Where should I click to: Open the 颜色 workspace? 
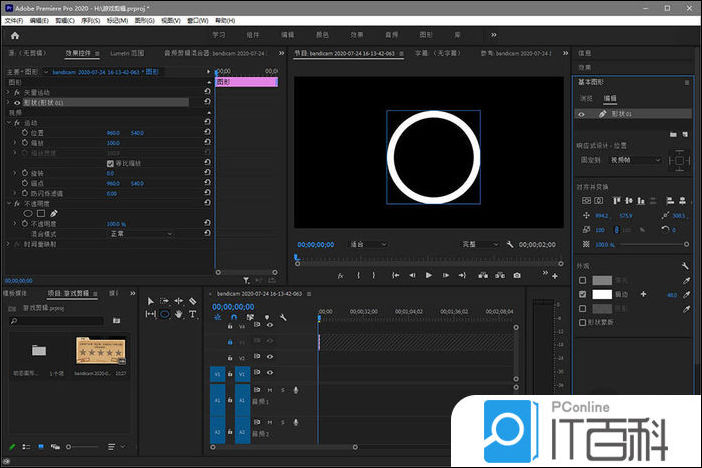321,35
